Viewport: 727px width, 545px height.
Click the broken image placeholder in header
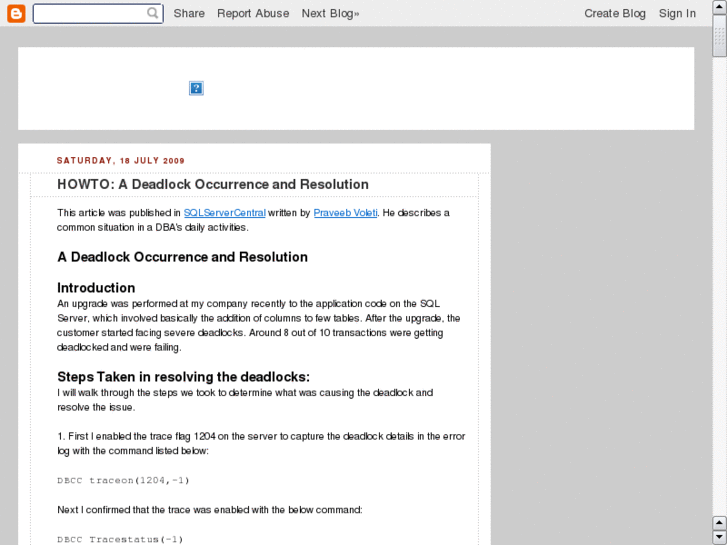[196, 88]
